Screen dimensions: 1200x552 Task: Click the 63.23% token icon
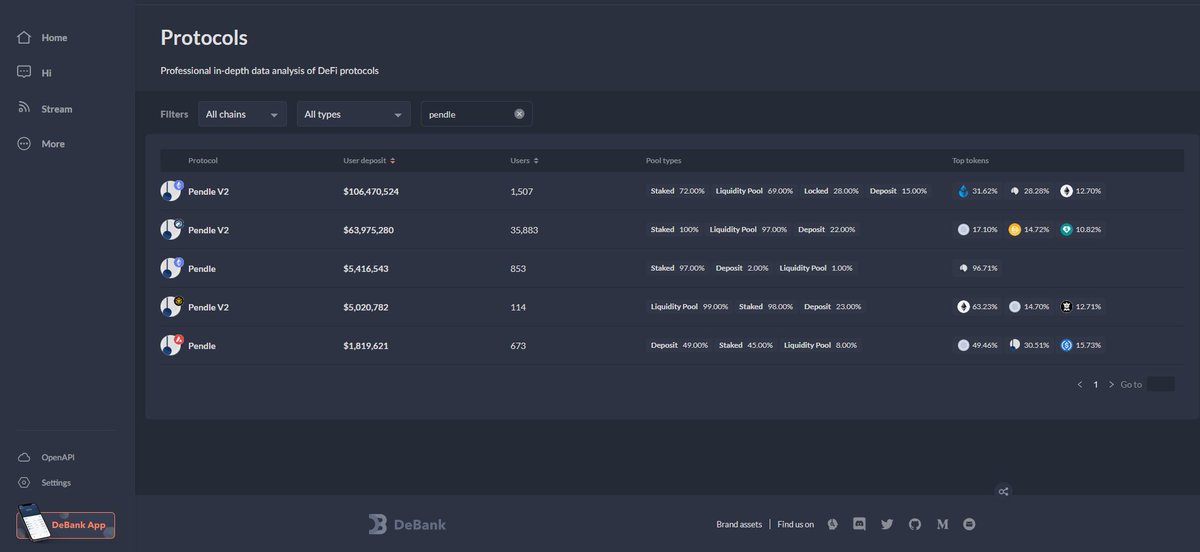963,307
